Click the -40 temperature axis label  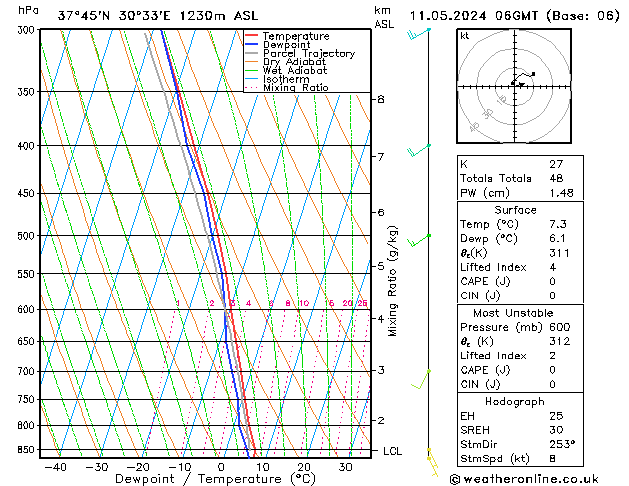tap(55, 467)
